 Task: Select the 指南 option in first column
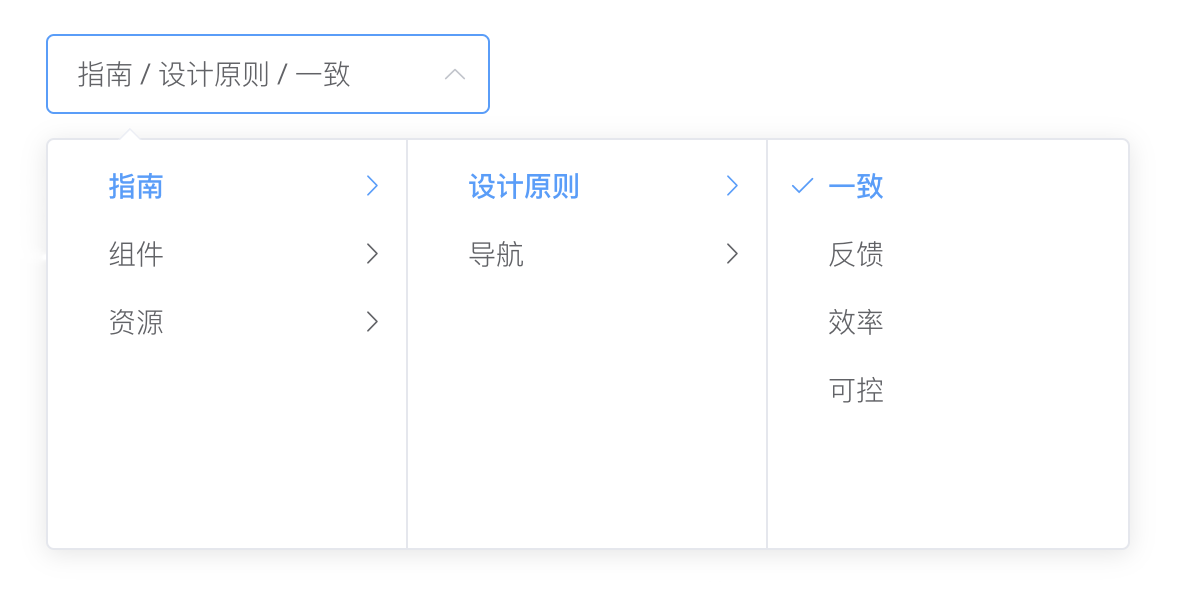[x=136, y=187]
